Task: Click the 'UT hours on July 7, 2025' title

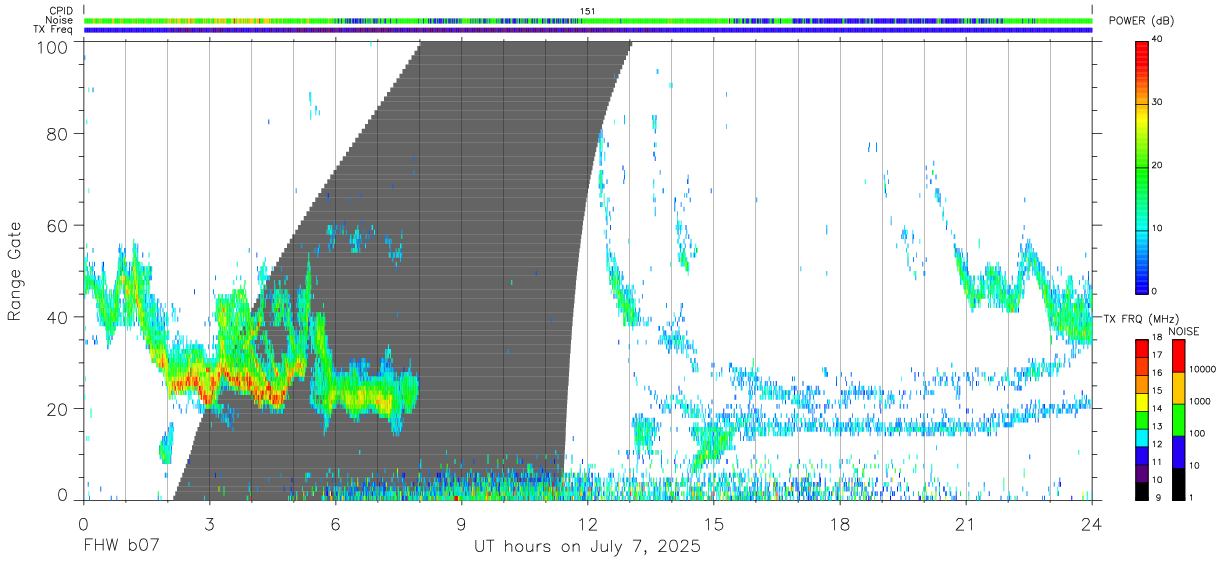Action: click(x=588, y=548)
